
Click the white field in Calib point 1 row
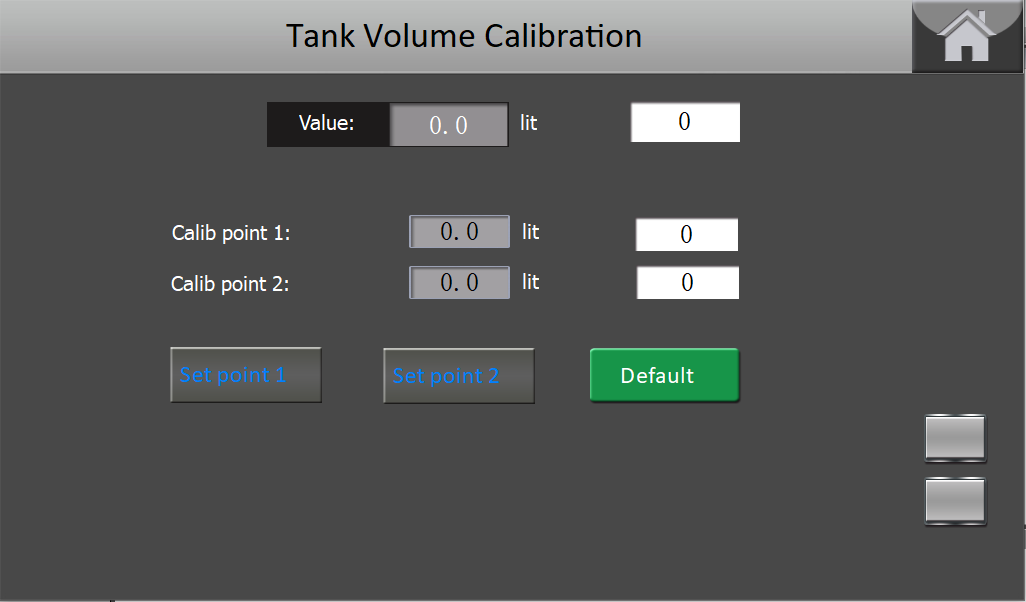pos(687,235)
